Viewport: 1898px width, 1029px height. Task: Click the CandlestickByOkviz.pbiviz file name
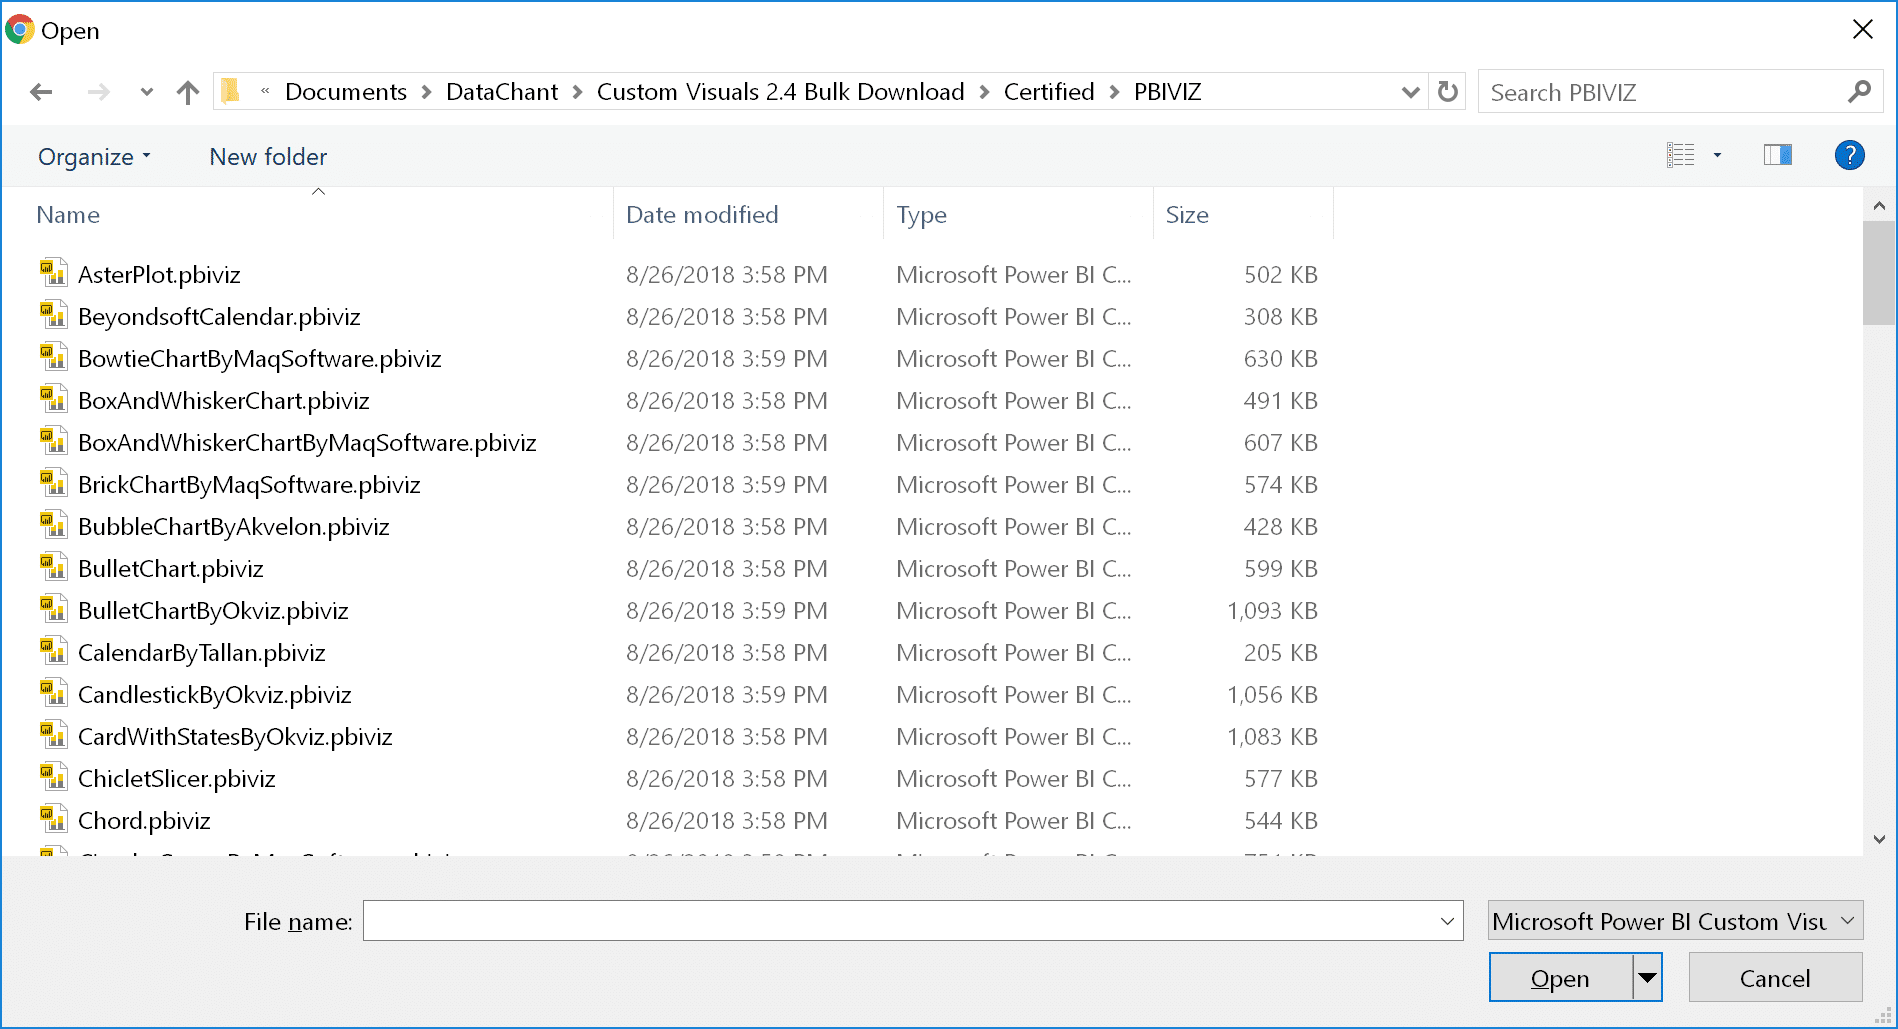pos(215,695)
